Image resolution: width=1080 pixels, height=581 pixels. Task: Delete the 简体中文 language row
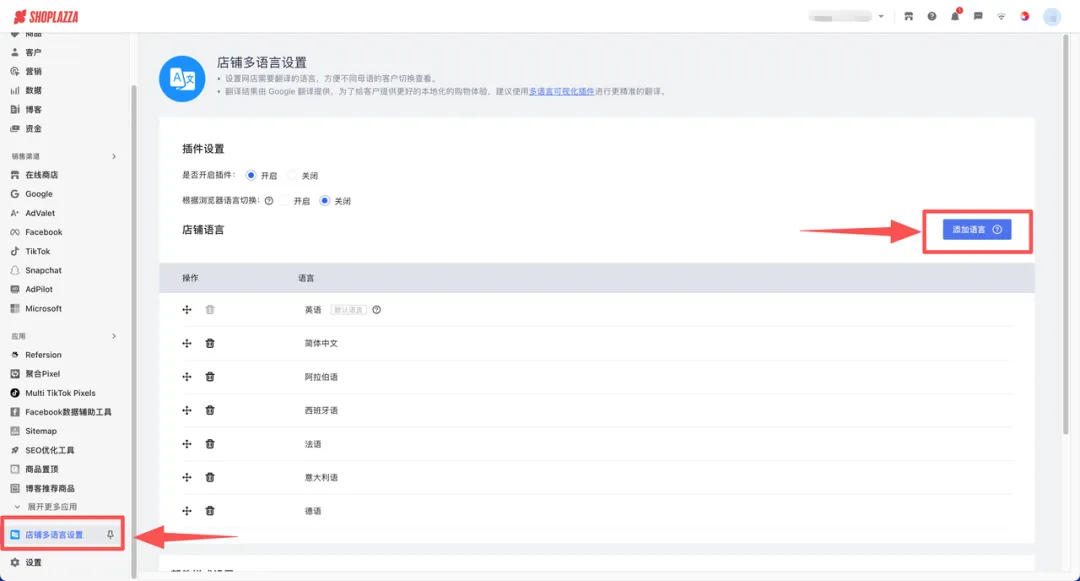click(210, 344)
